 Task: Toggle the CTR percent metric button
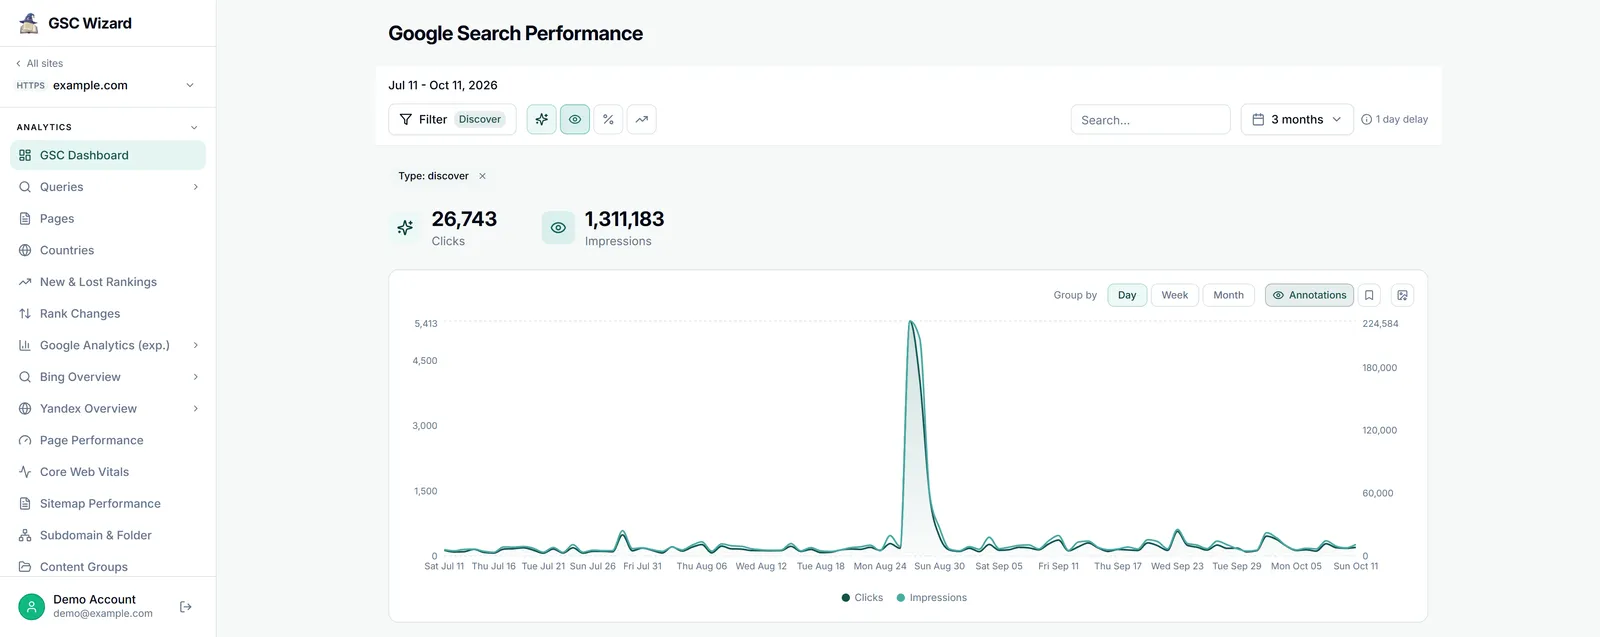[x=608, y=119]
